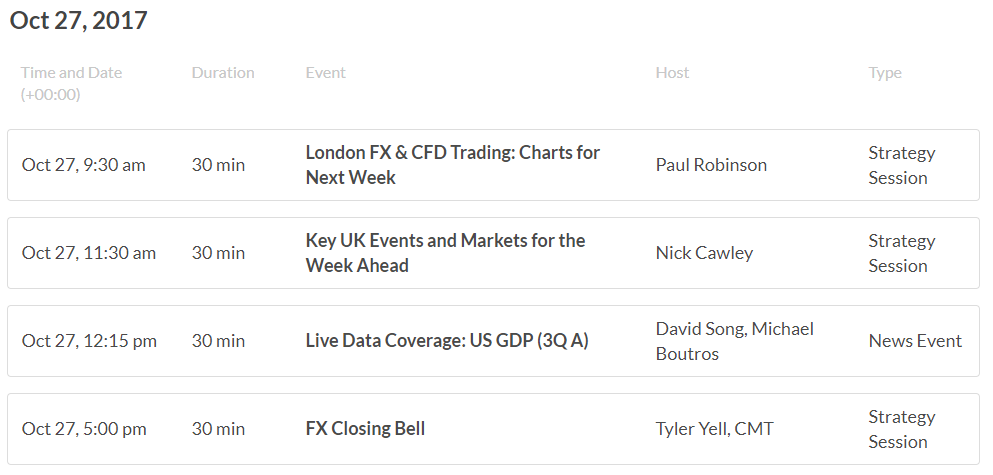This screenshot has height=475, width=993.
Task: Click the Oct 27, 11:30 am time cell
Action: pos(89,253)
